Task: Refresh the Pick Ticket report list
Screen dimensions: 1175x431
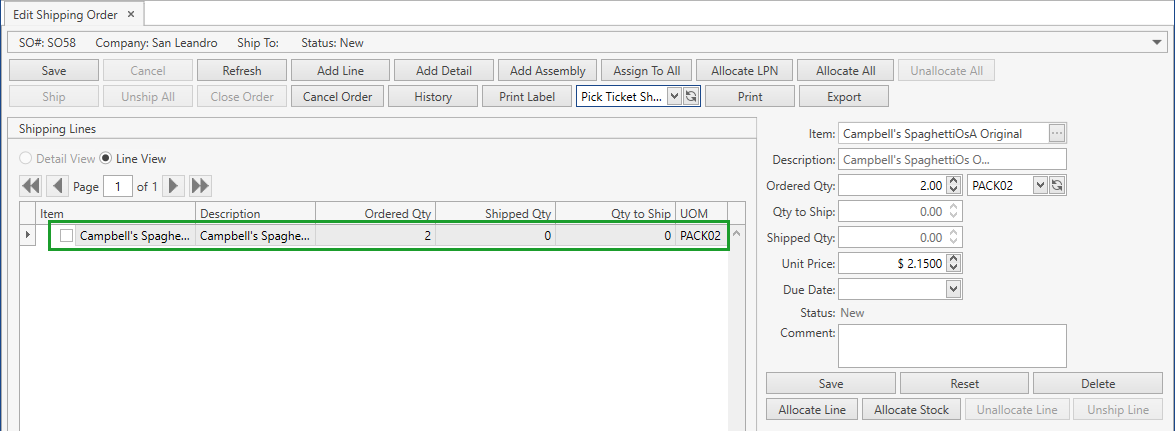Action: point(691,97)
